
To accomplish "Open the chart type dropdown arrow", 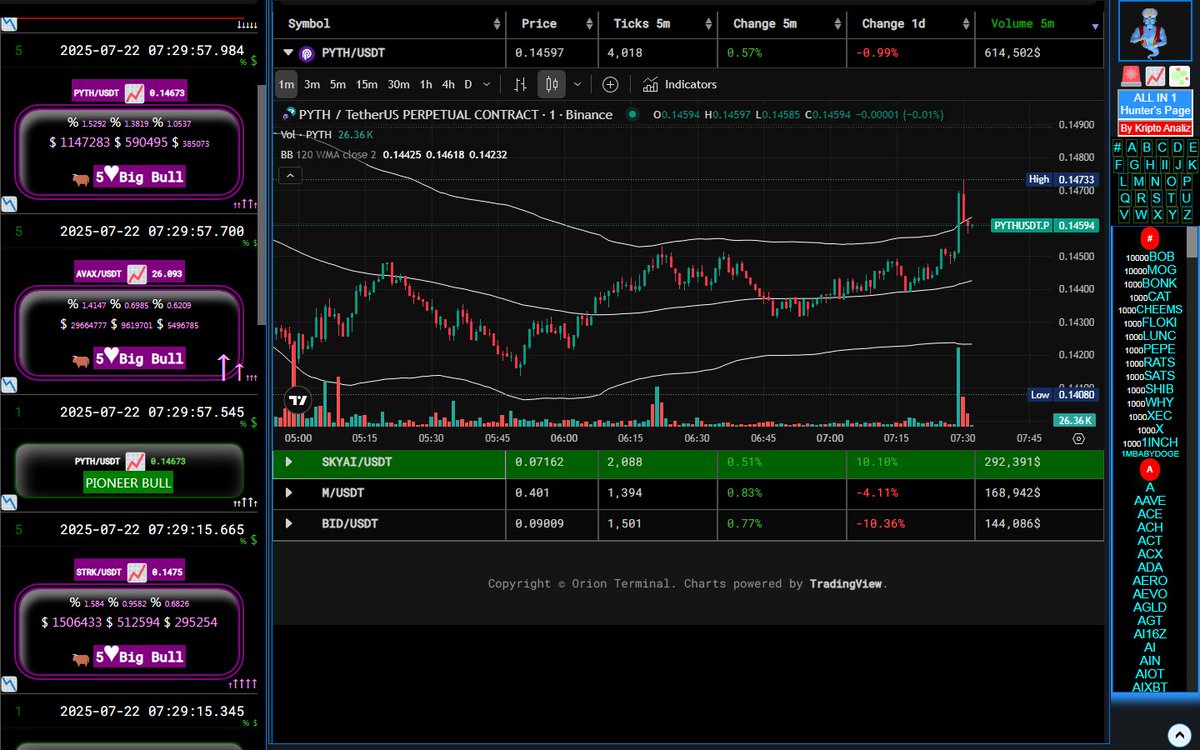I will pos(575,85).
